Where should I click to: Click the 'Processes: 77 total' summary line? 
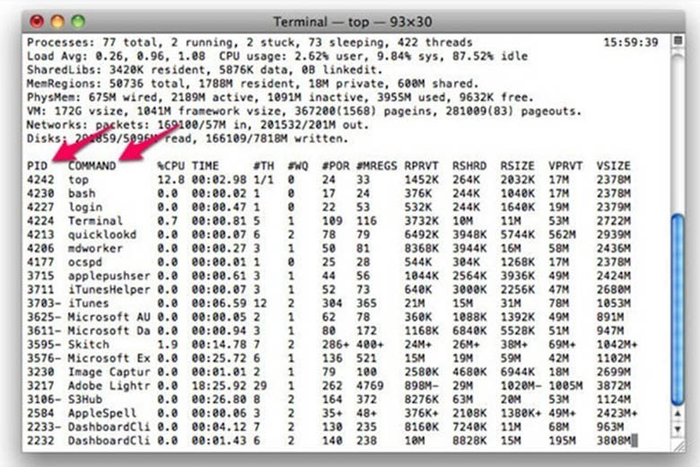[x=250, y=42]
